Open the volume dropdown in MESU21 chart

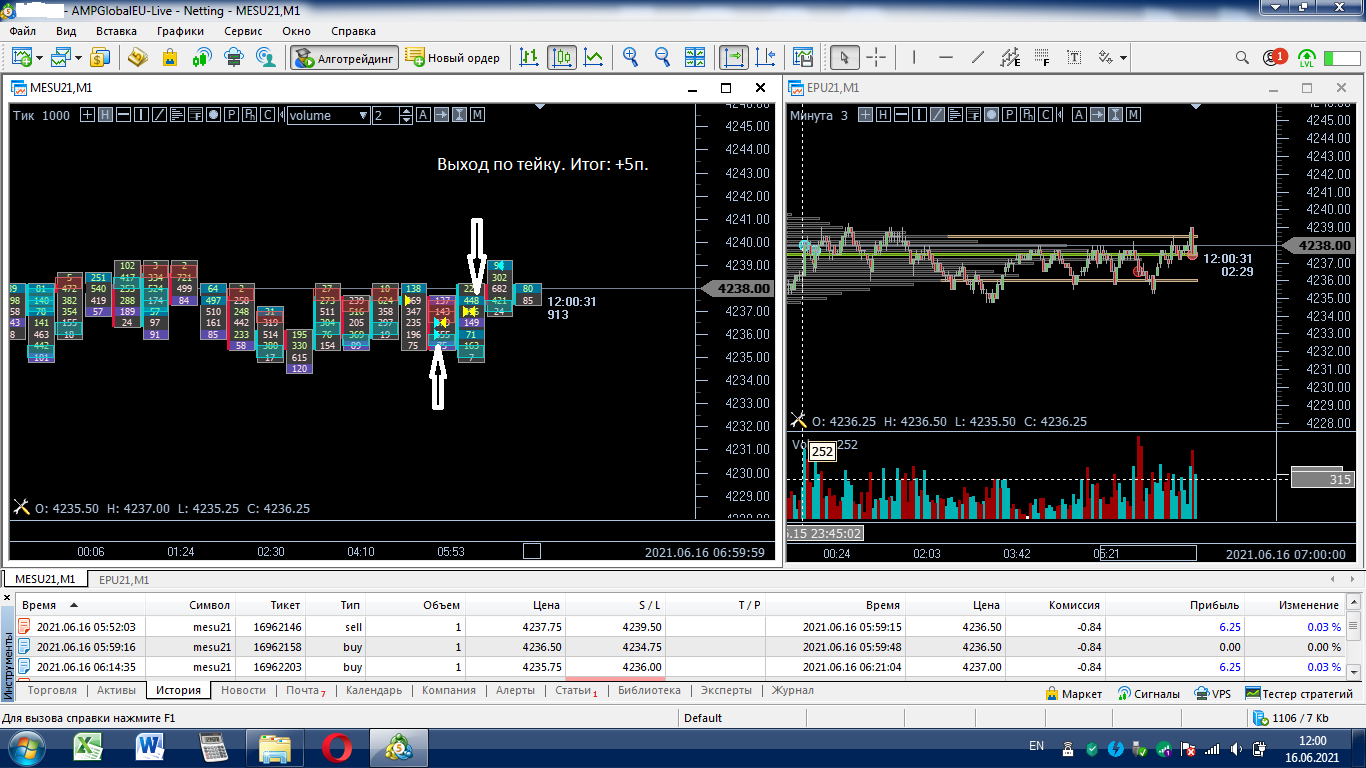329,115
